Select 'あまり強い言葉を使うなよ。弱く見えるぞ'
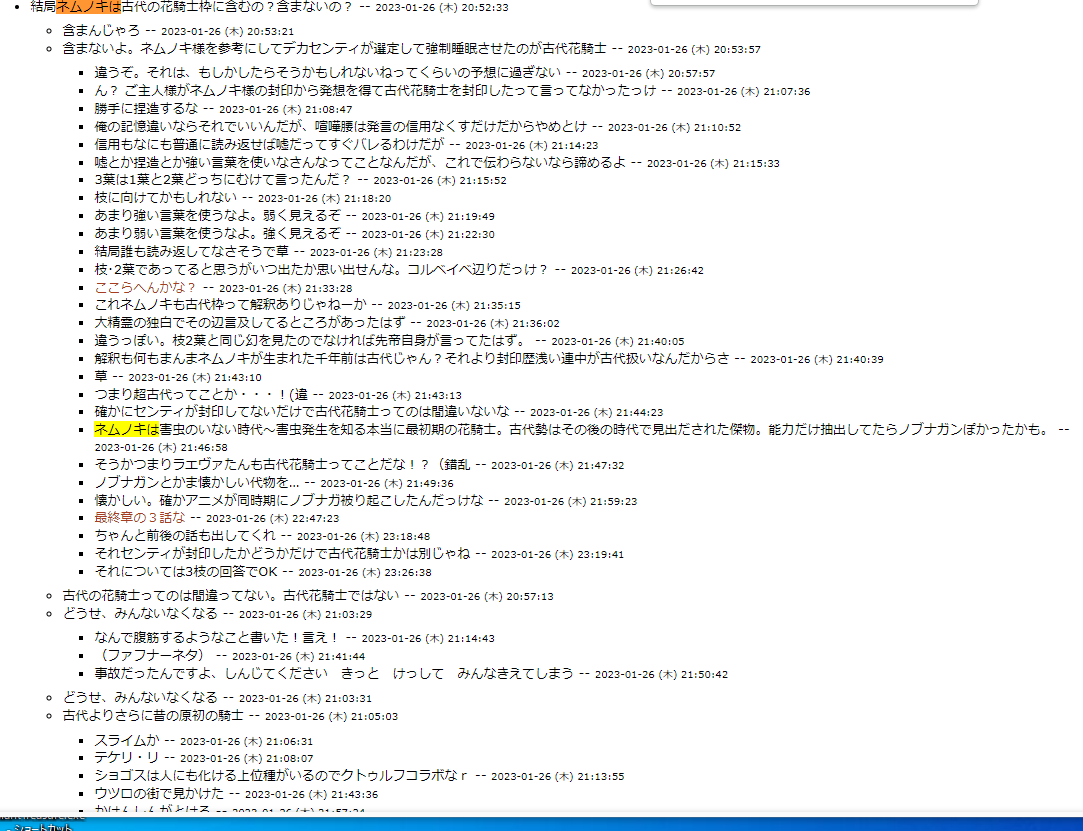Viewport: 1083px width, 831px height. click(x=218, y=215)
